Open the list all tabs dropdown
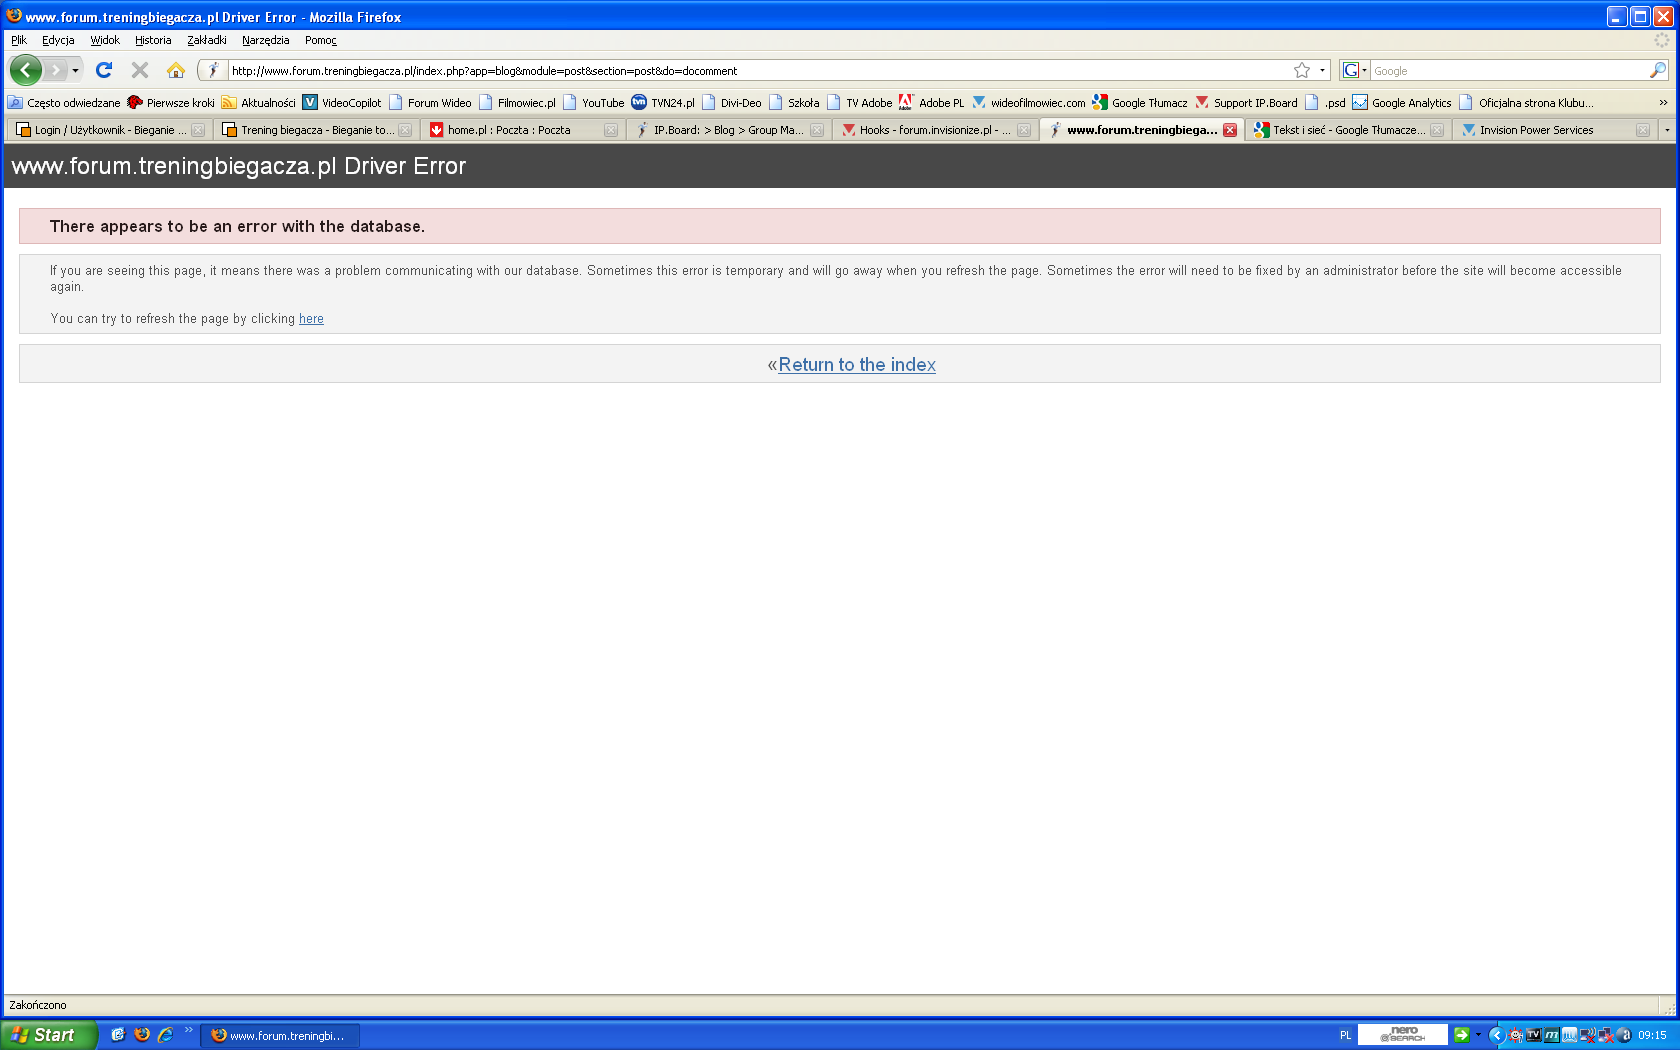The image size is (1680, 1050). (1667, 130)
